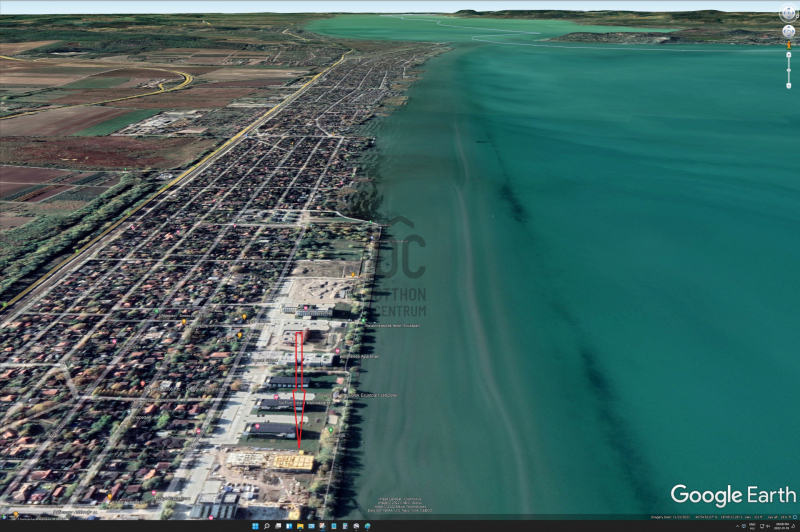This screenshot has height=532, width=800.
Task: Zoom out with the minus button
Action: (x=788, y=87)
